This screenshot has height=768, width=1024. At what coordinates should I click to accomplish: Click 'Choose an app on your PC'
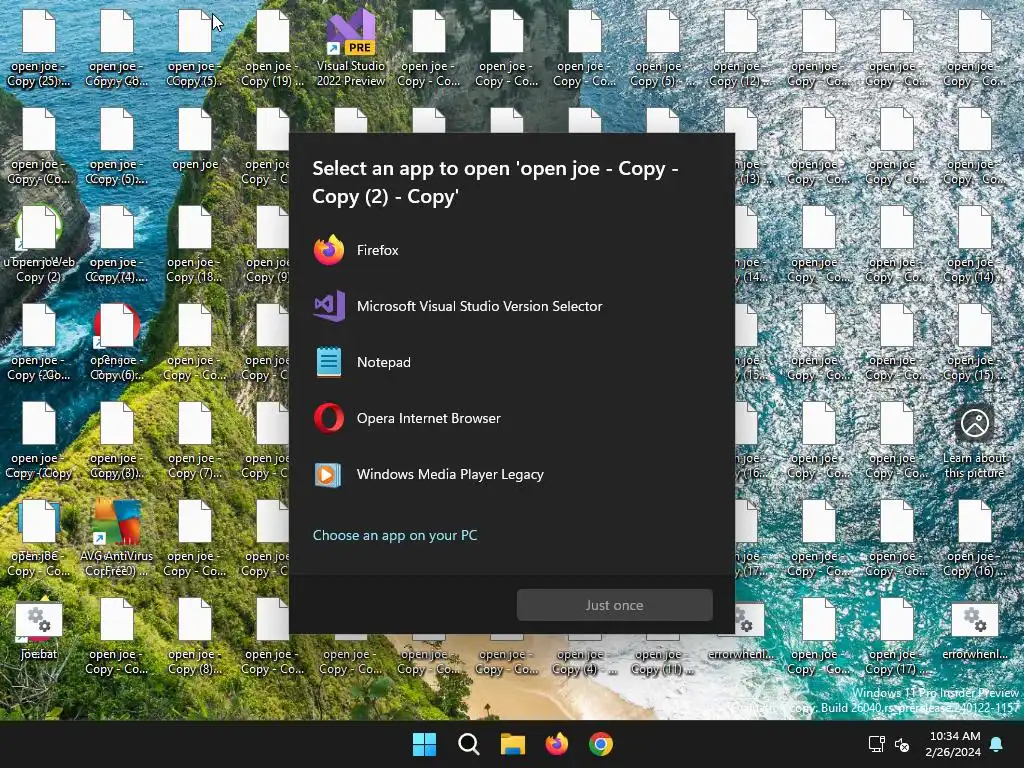395,536
